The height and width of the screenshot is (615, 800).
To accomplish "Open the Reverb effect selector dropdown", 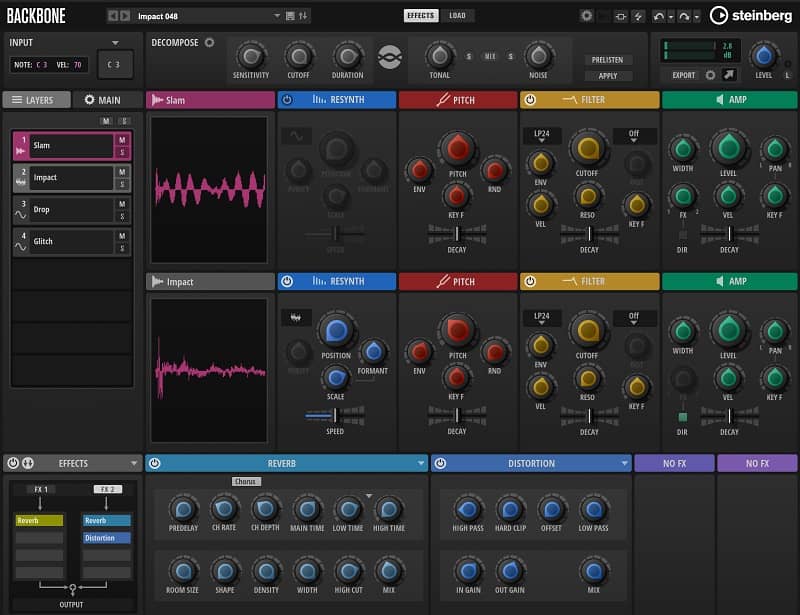I will [420, 463].
